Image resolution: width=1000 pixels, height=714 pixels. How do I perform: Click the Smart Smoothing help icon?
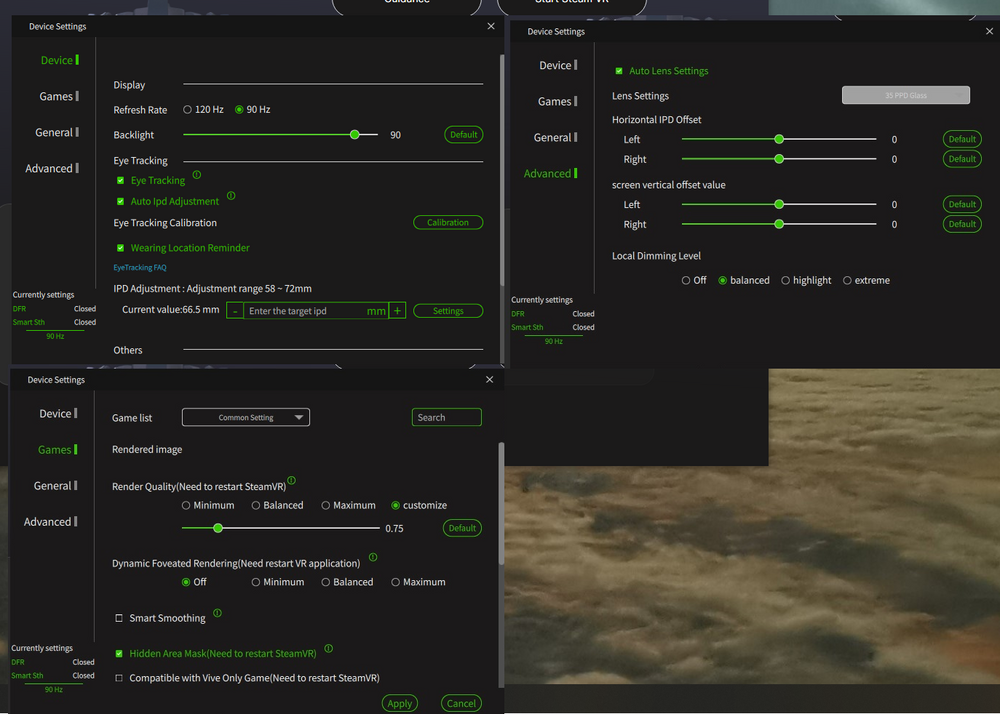[217, 612]
